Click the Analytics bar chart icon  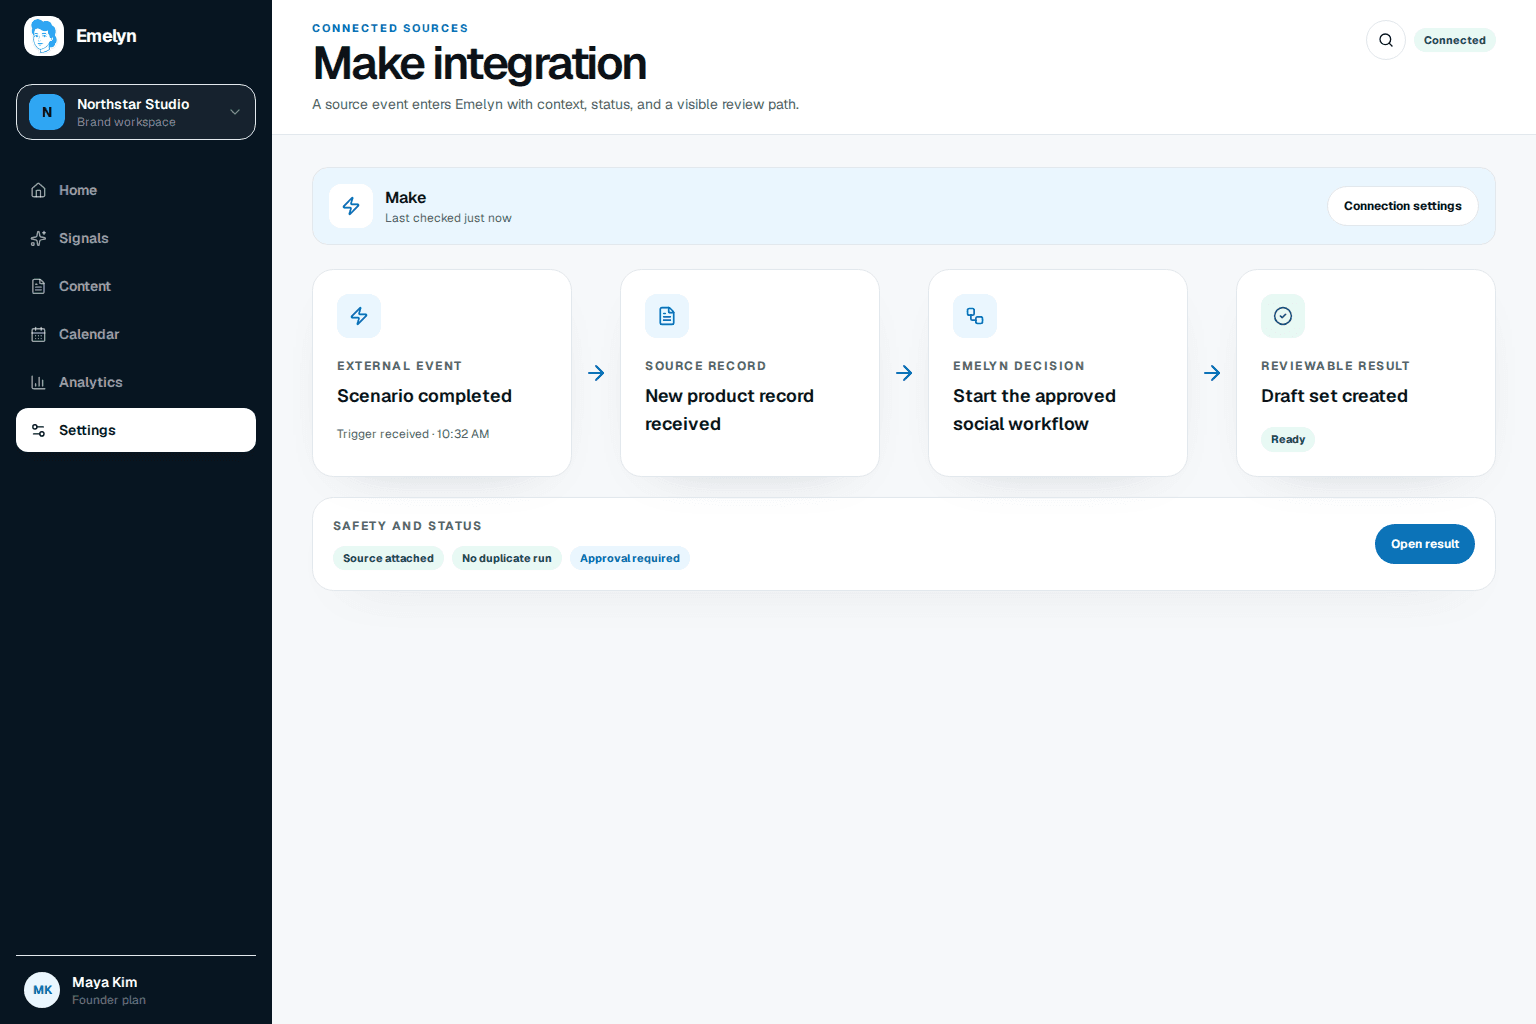pos(38,382)
